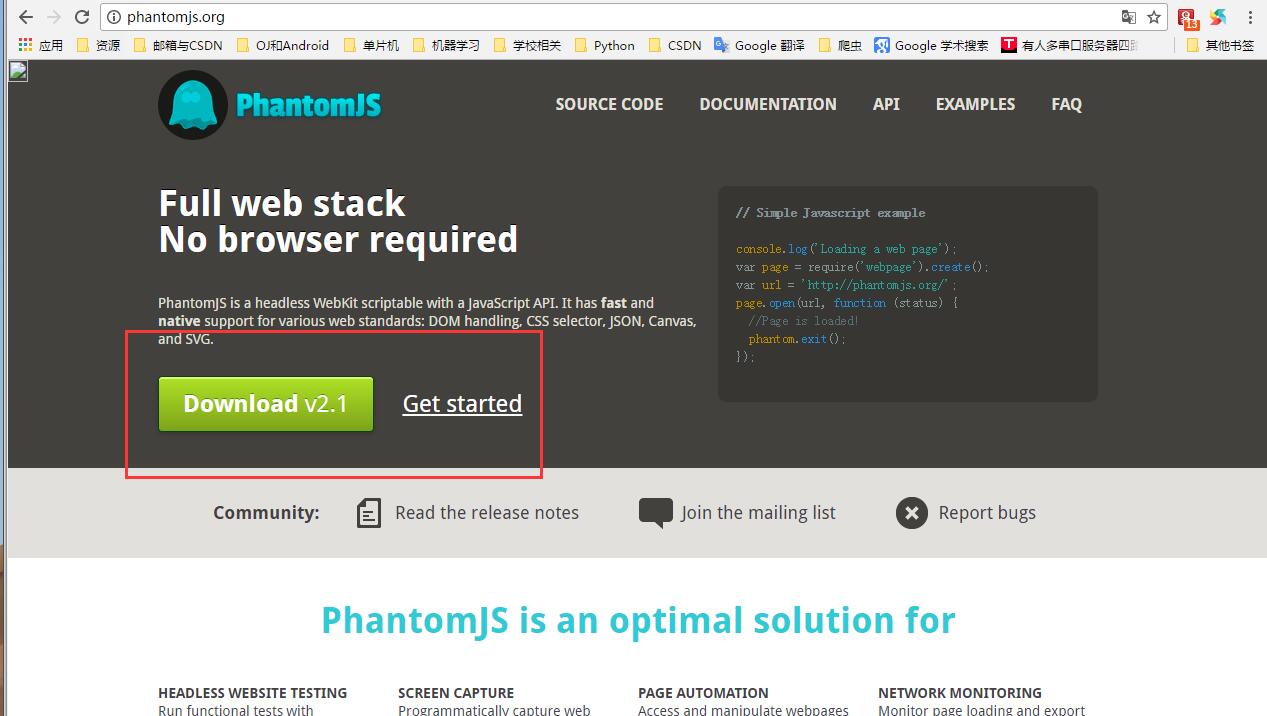Open the Report bugs link

tap(987, 513)
